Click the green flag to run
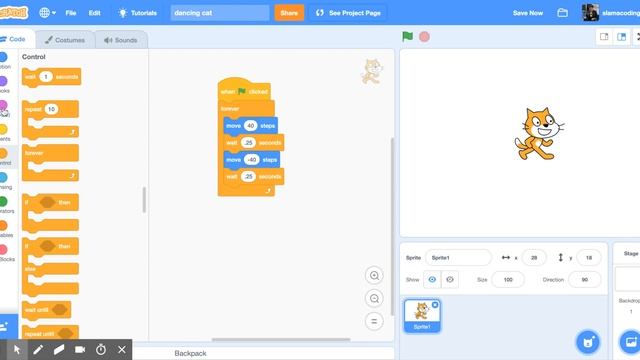Viewport: 640px width, 360px height. pos(407,36)
